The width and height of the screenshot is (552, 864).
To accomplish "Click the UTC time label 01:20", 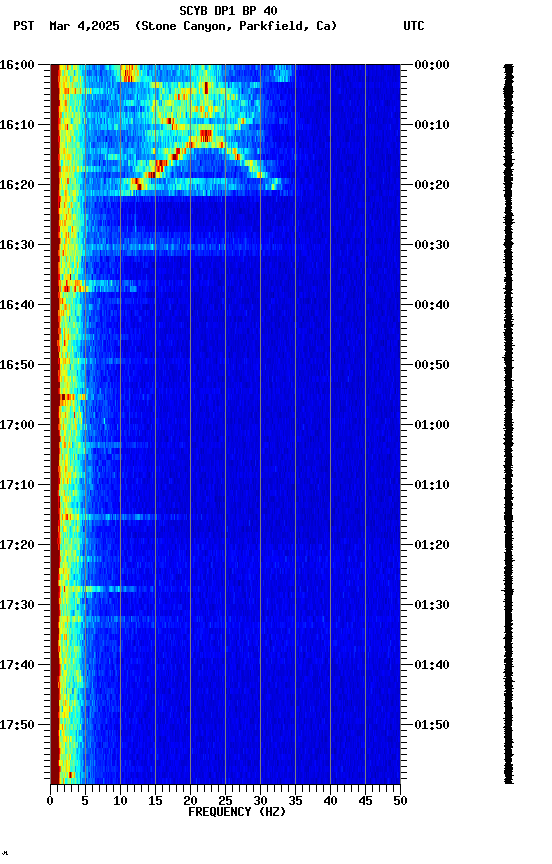I will pos(432,546).
